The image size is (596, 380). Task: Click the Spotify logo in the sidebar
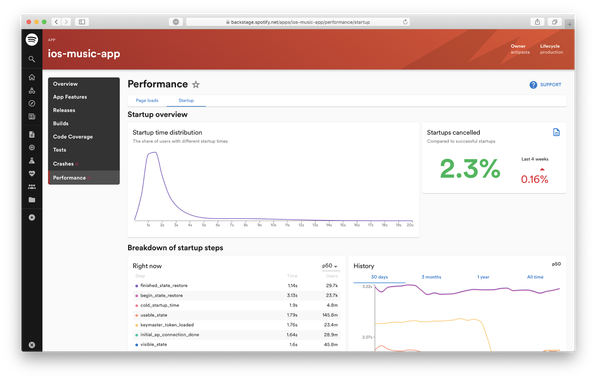[x=32, y=40]
